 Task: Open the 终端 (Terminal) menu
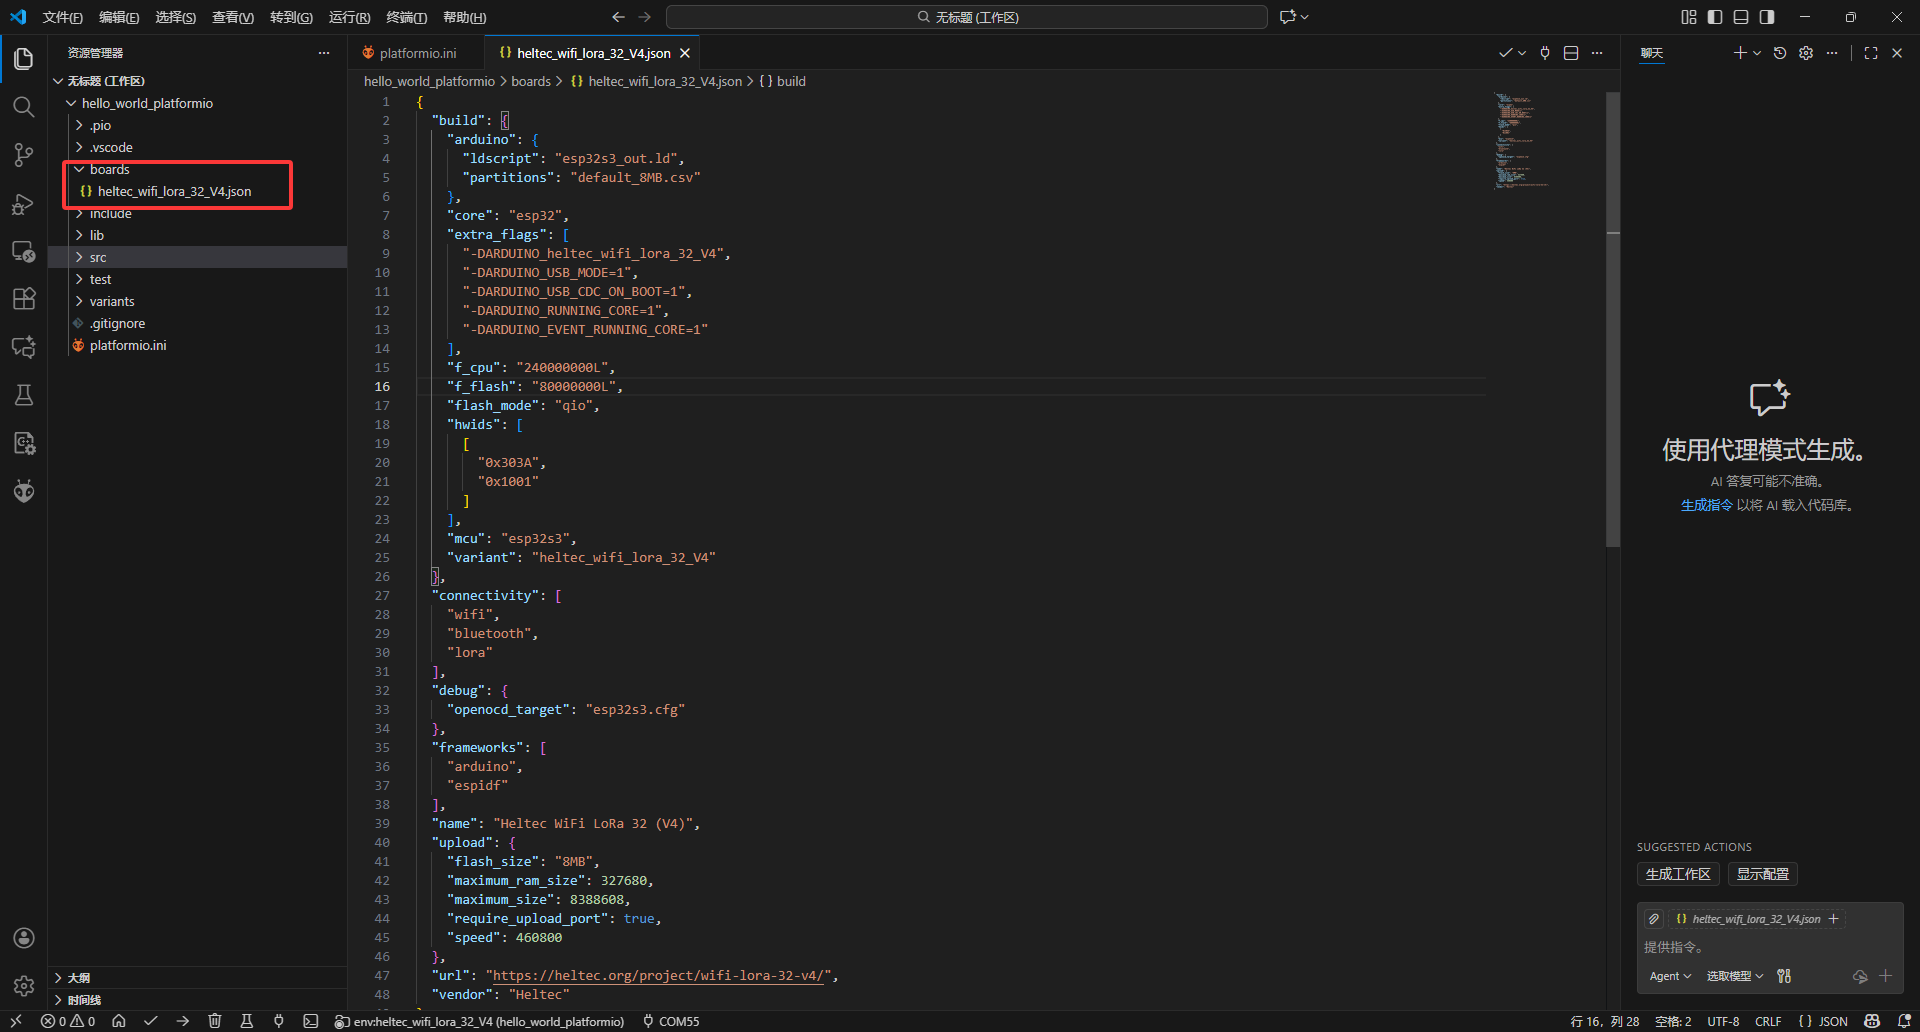point(406,17)
